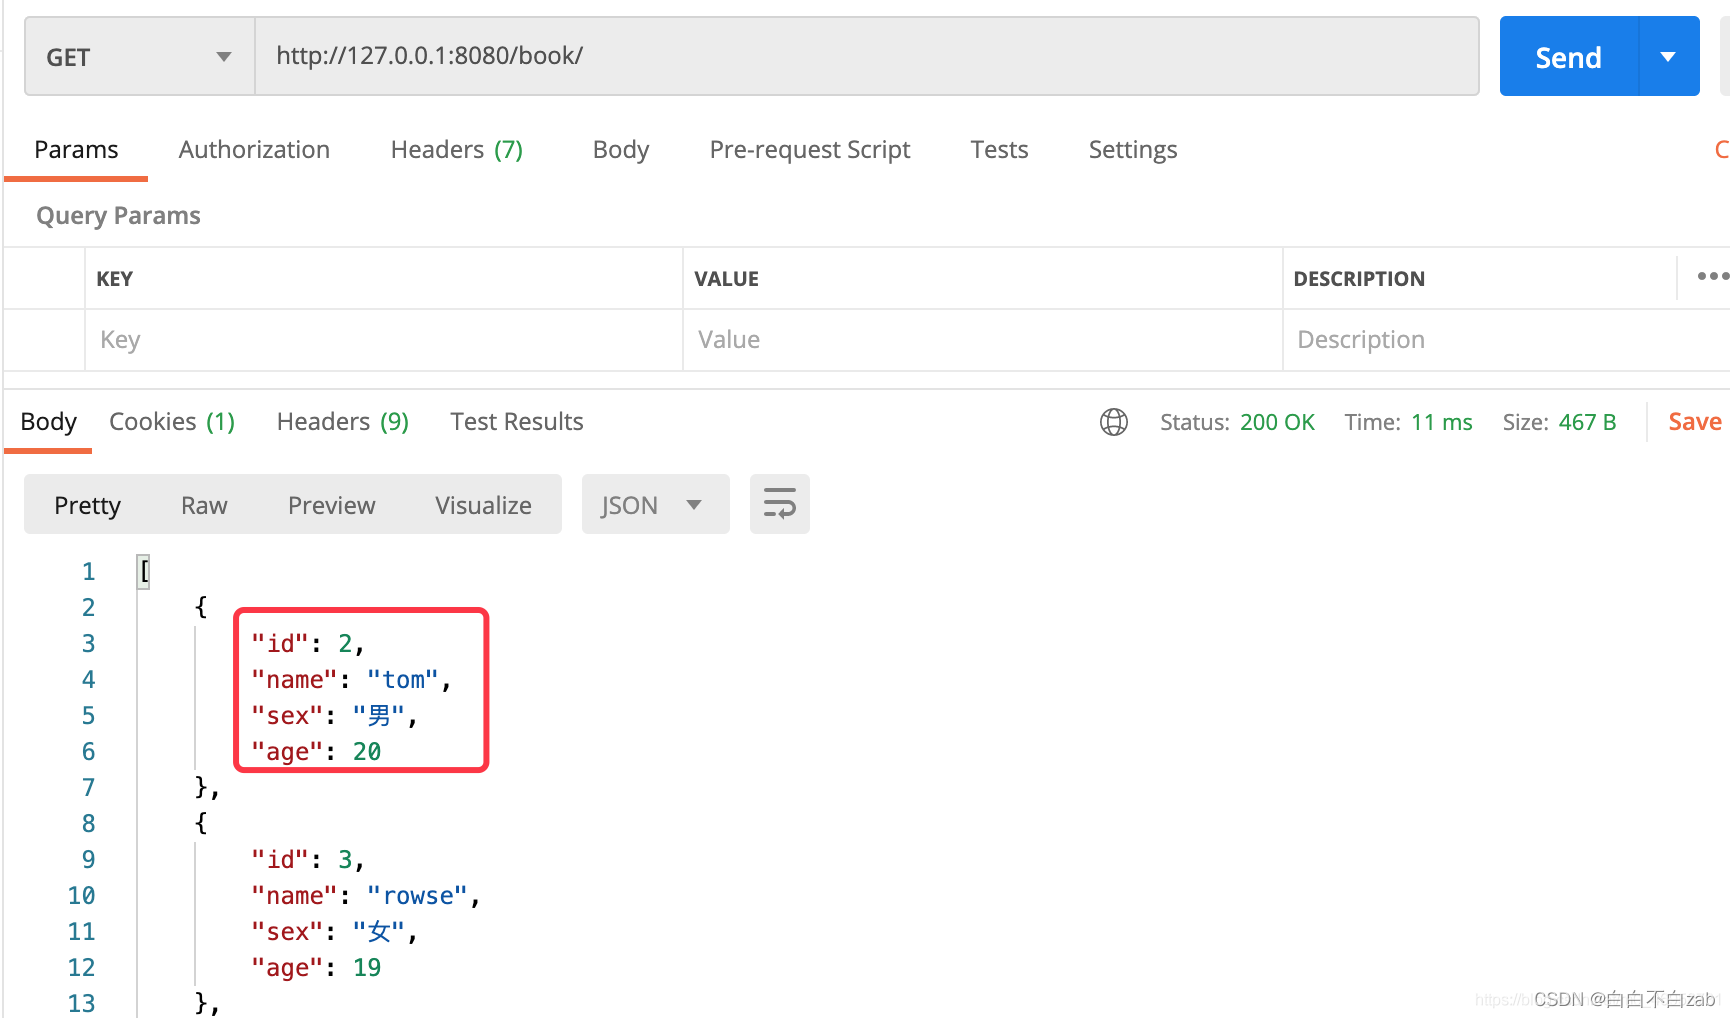Select the response Body tab
Viewport: 1730px width, 1018px height.
coord(48,422)
